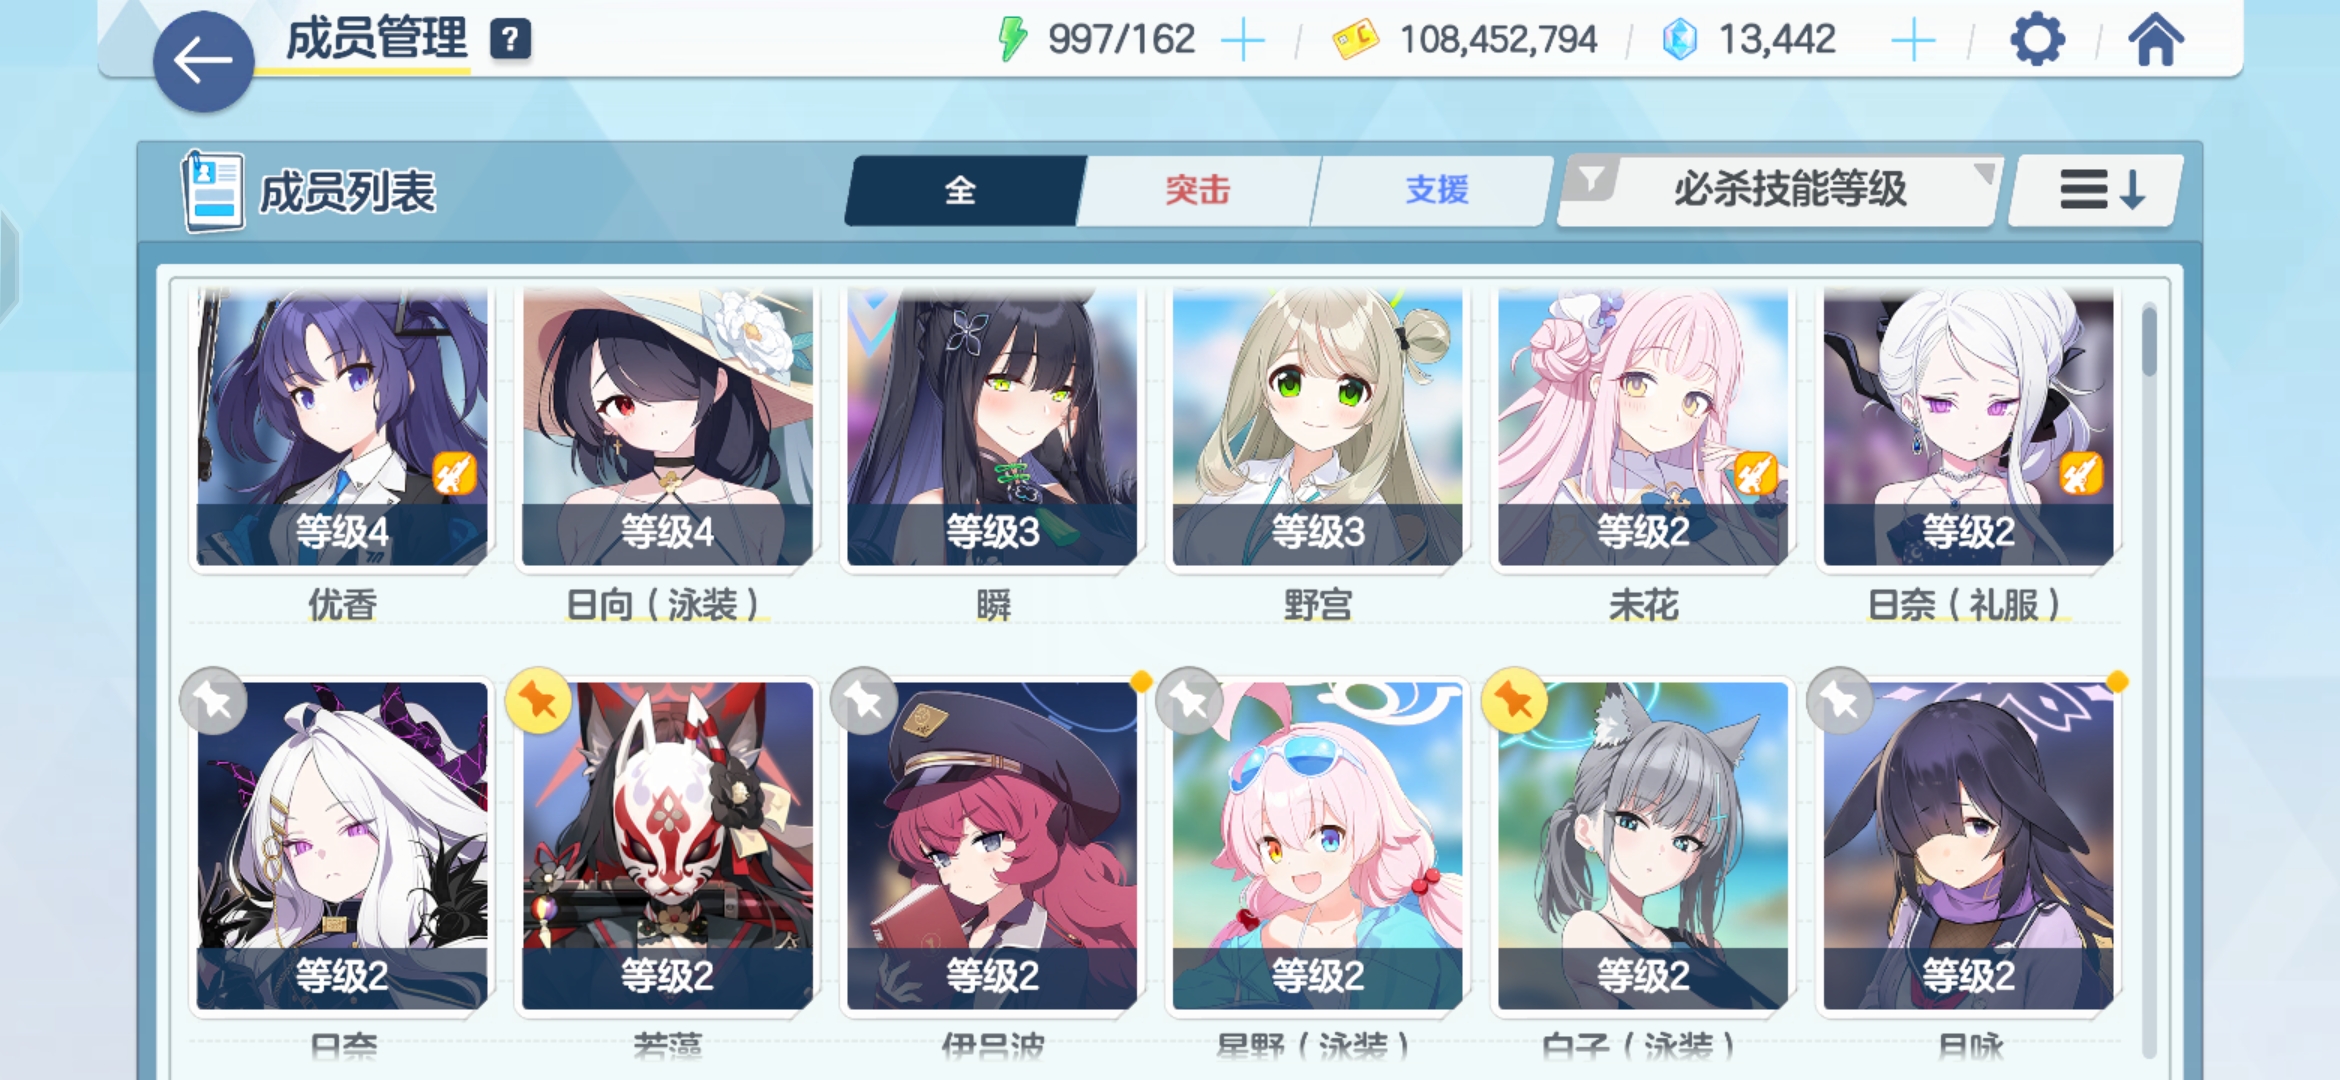Go to home lobby icon
Screen dimensions: 2340x1080
(2156, 40)
